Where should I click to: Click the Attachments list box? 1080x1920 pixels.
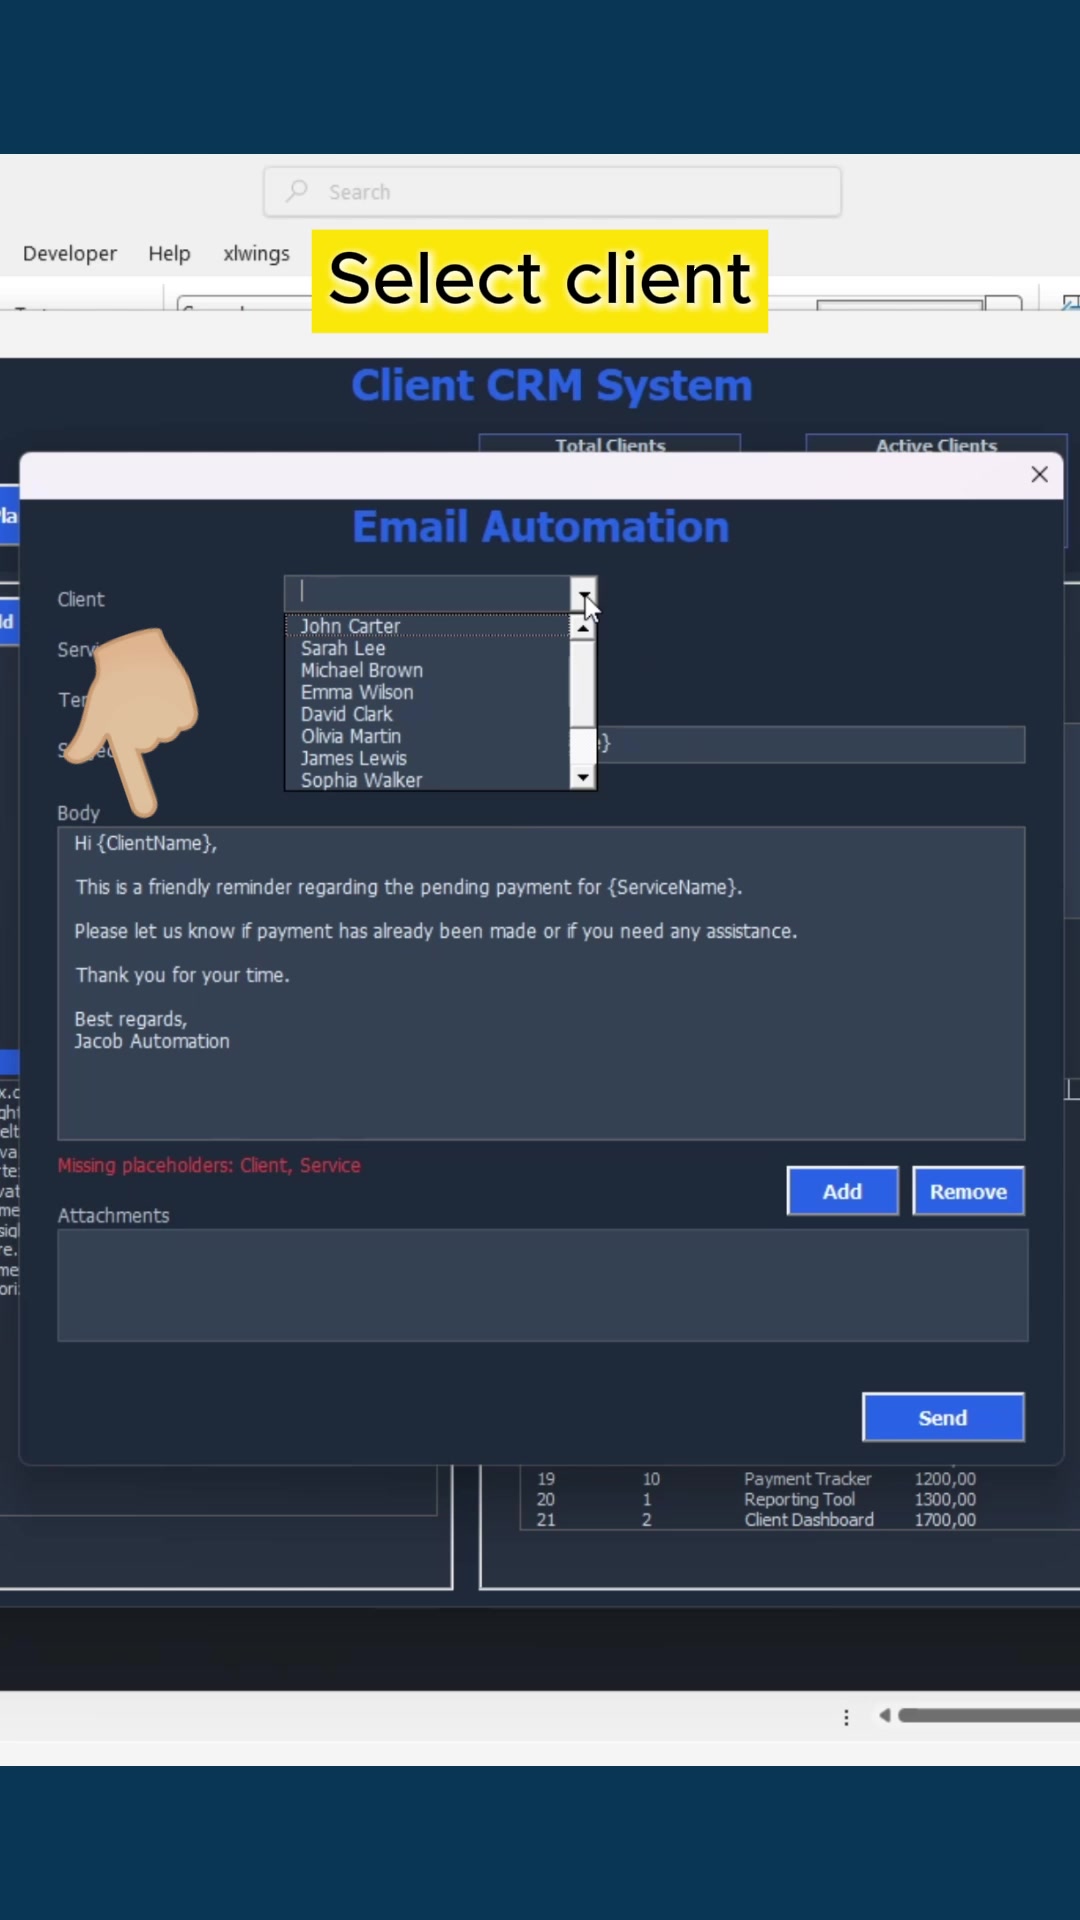[542, 1285]
